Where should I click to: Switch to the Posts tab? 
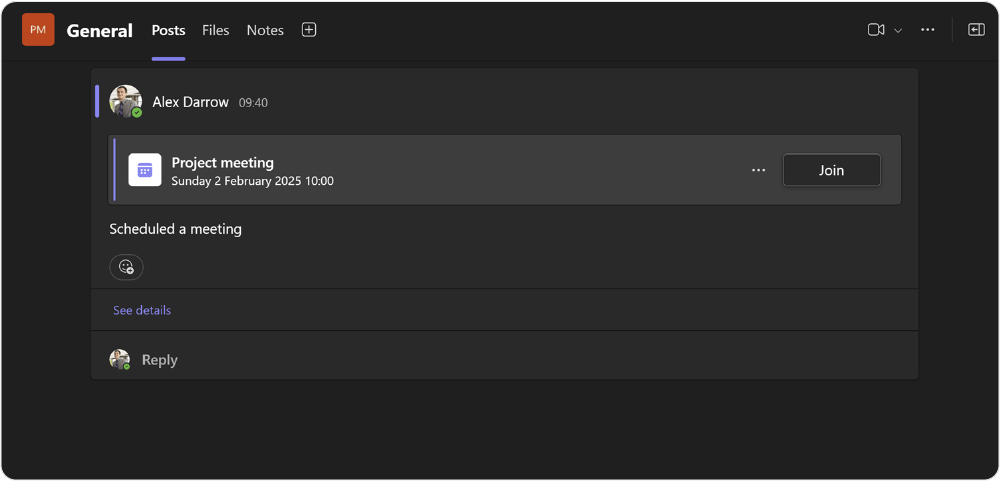point(168,30)
